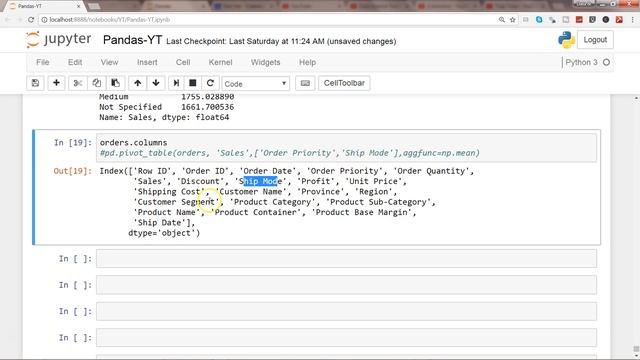Click 'Customer Segment' in output
Viewport: 640px width, 360px height.
[x=176, y=202]
